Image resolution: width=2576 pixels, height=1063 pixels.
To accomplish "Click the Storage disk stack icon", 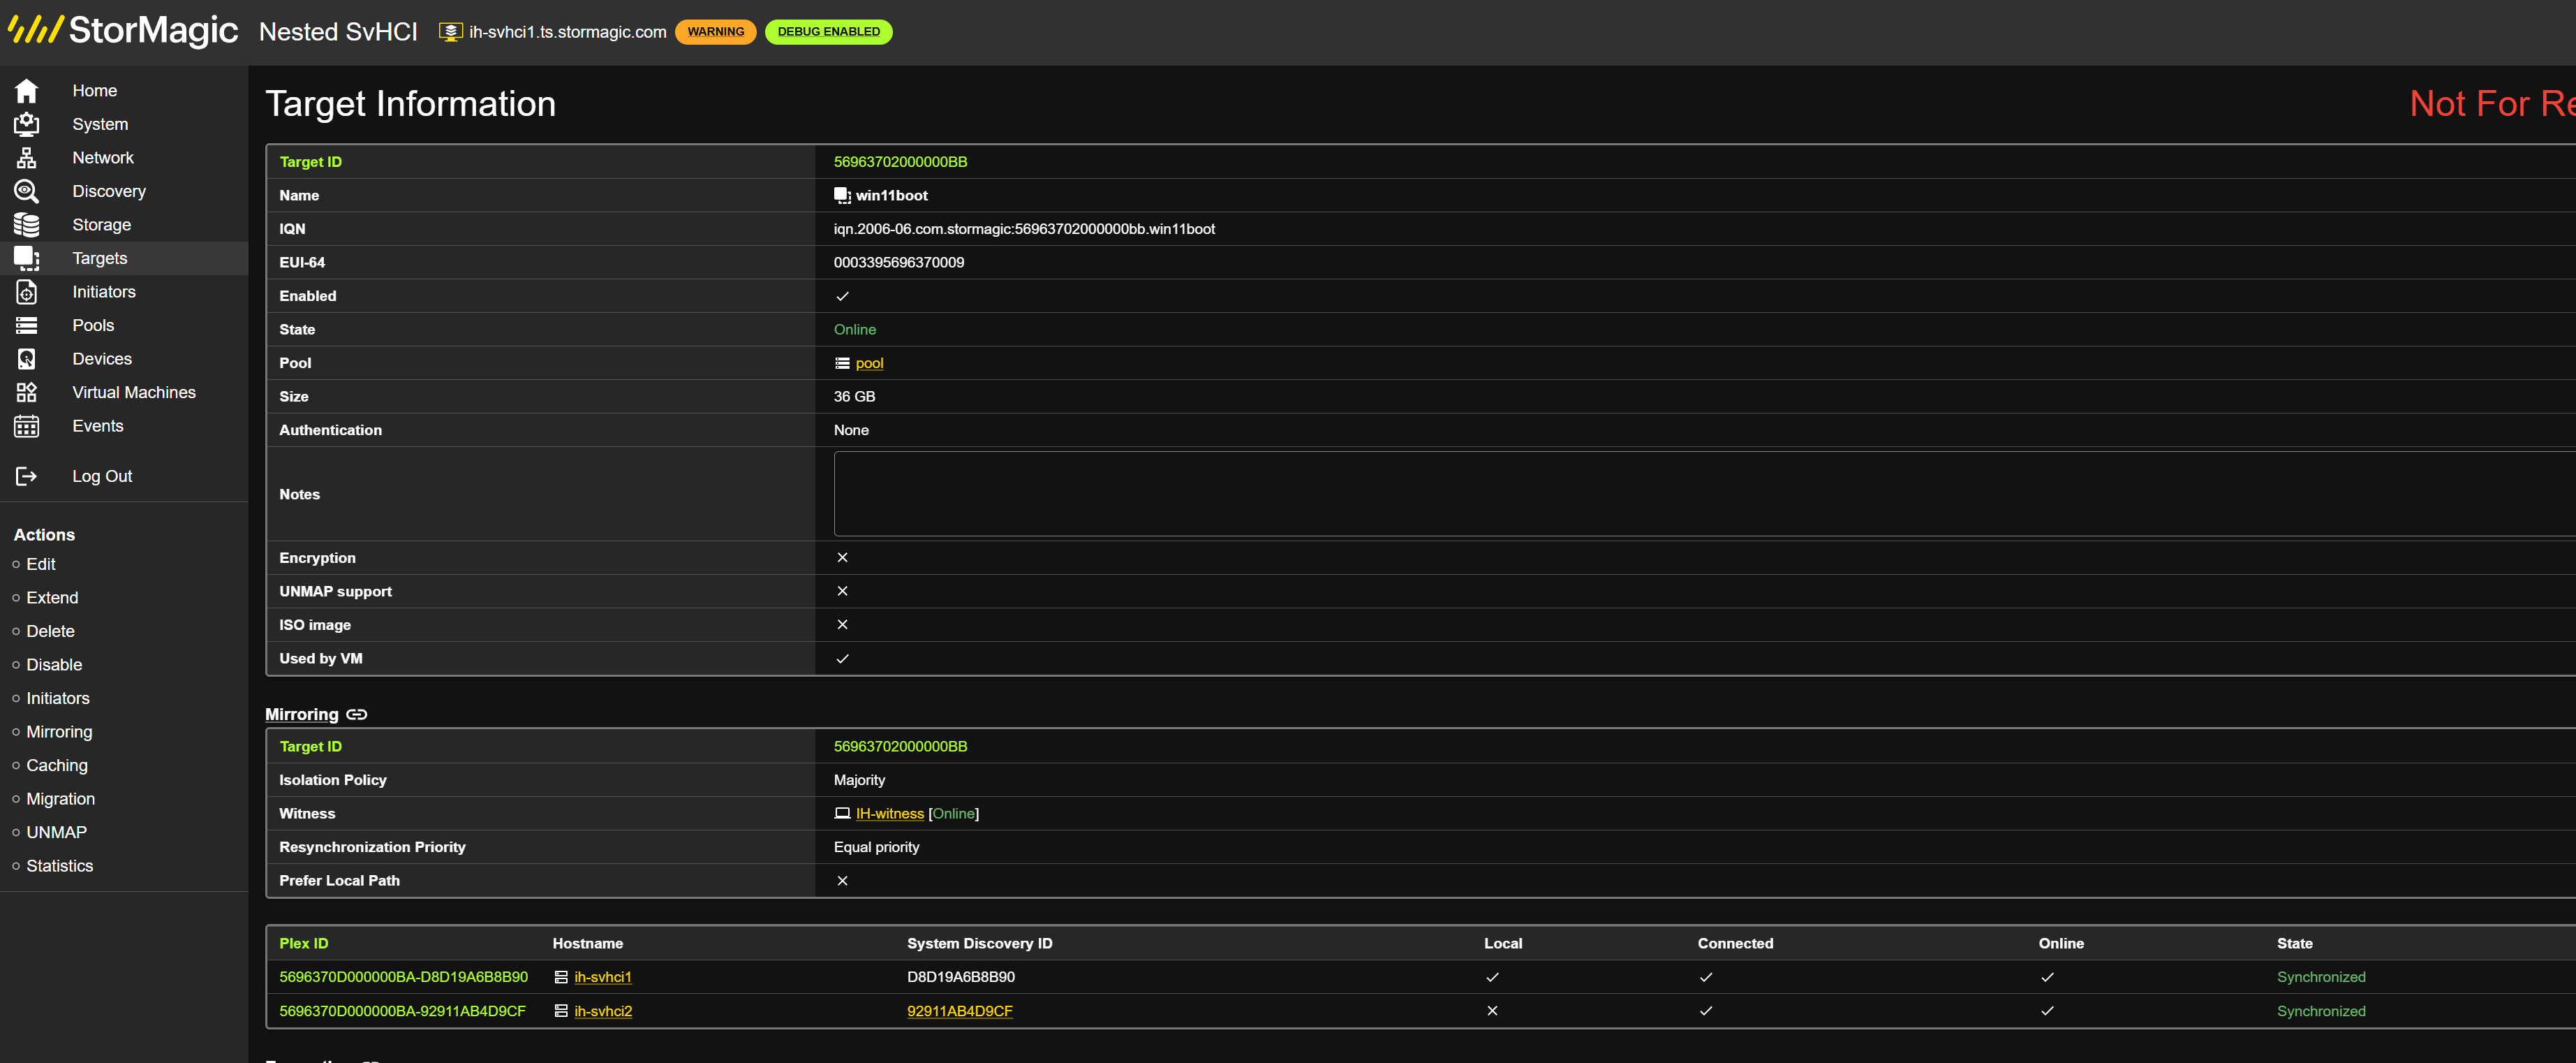I will (x=26, y=225).
